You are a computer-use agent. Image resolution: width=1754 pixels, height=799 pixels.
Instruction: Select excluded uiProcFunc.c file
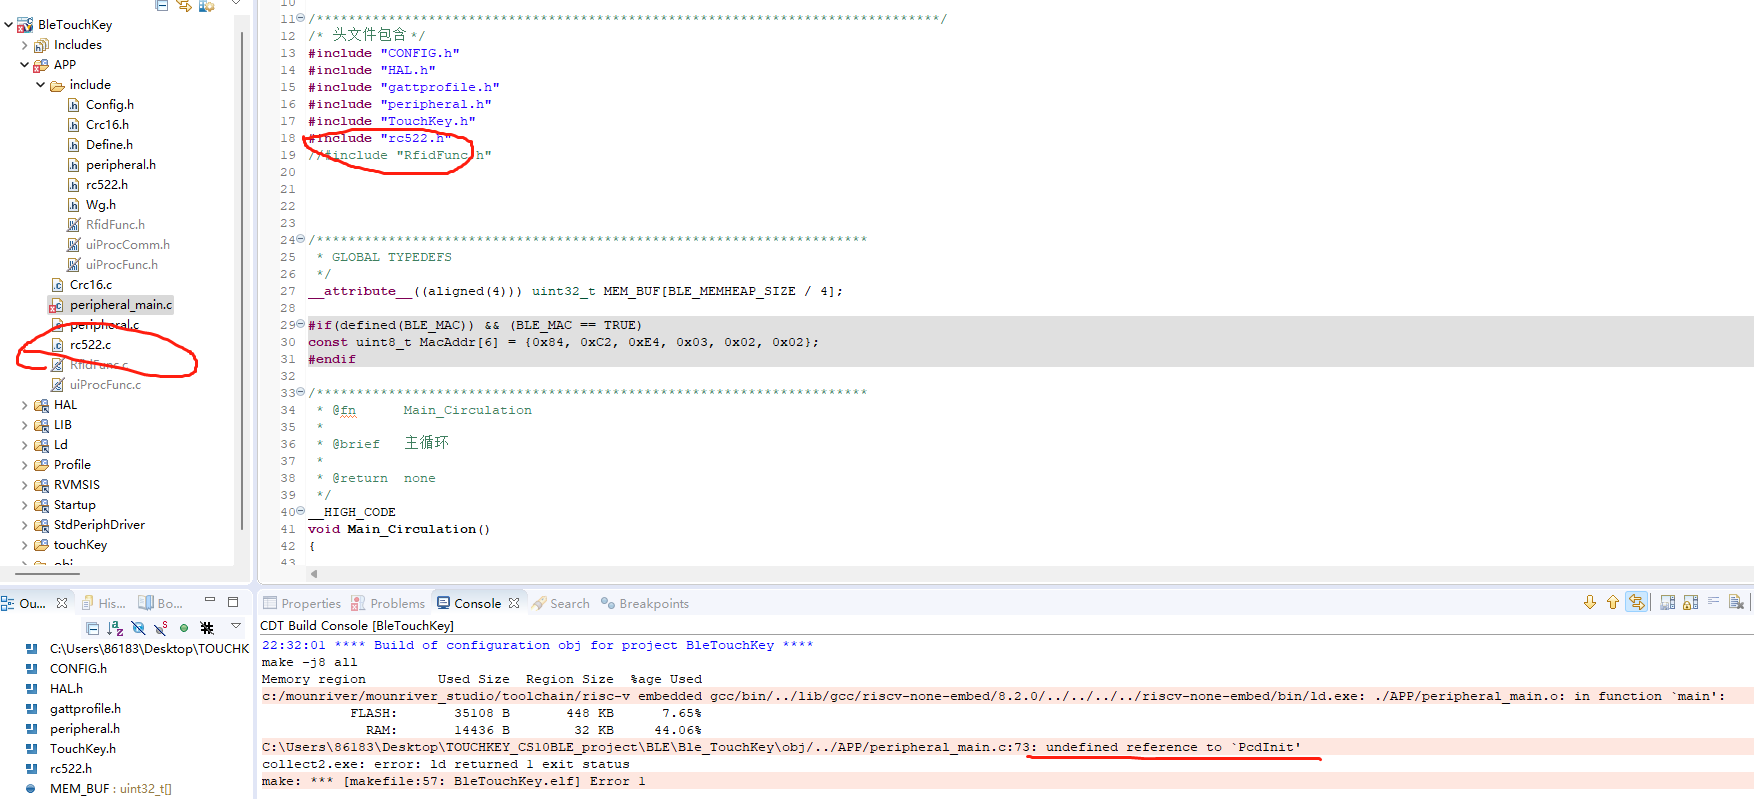click(x=96, y=384)
